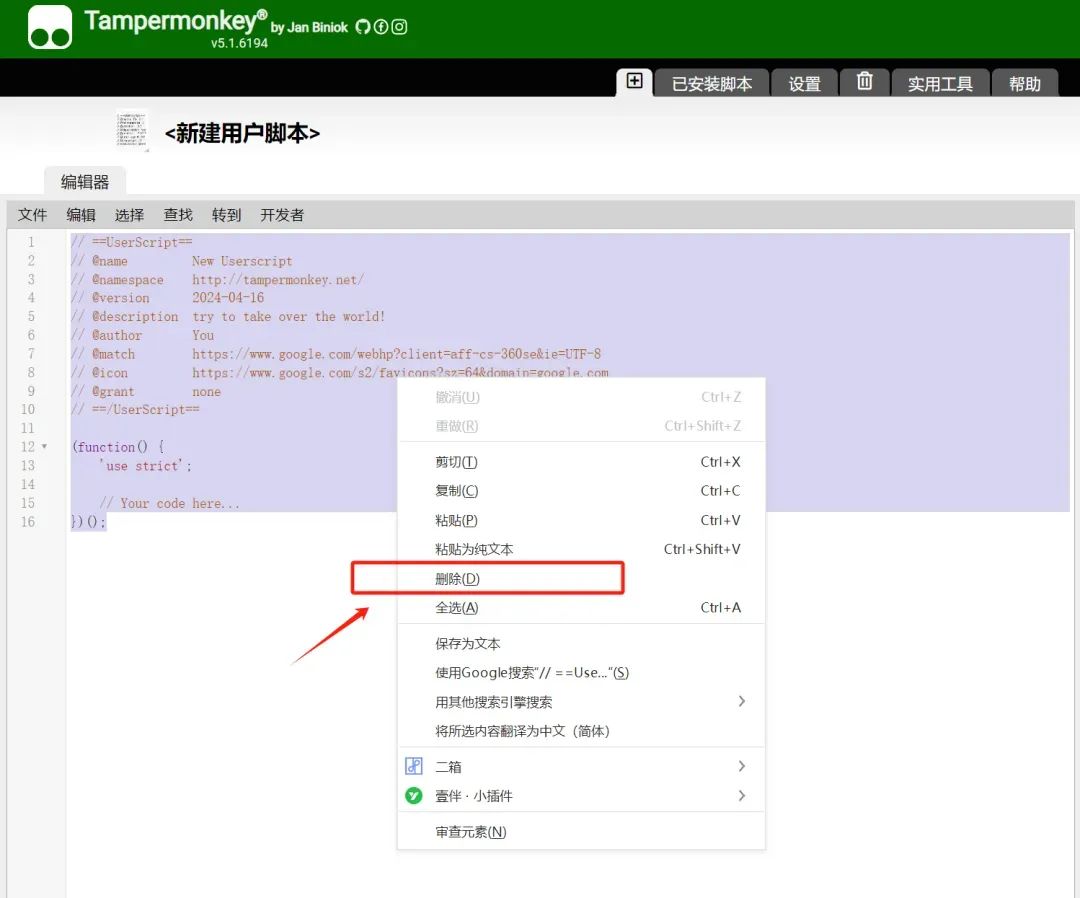1080x898 pixels.
Task: Click the green 壹伴·小插件 plugin icon
Action: click(413, 795)
